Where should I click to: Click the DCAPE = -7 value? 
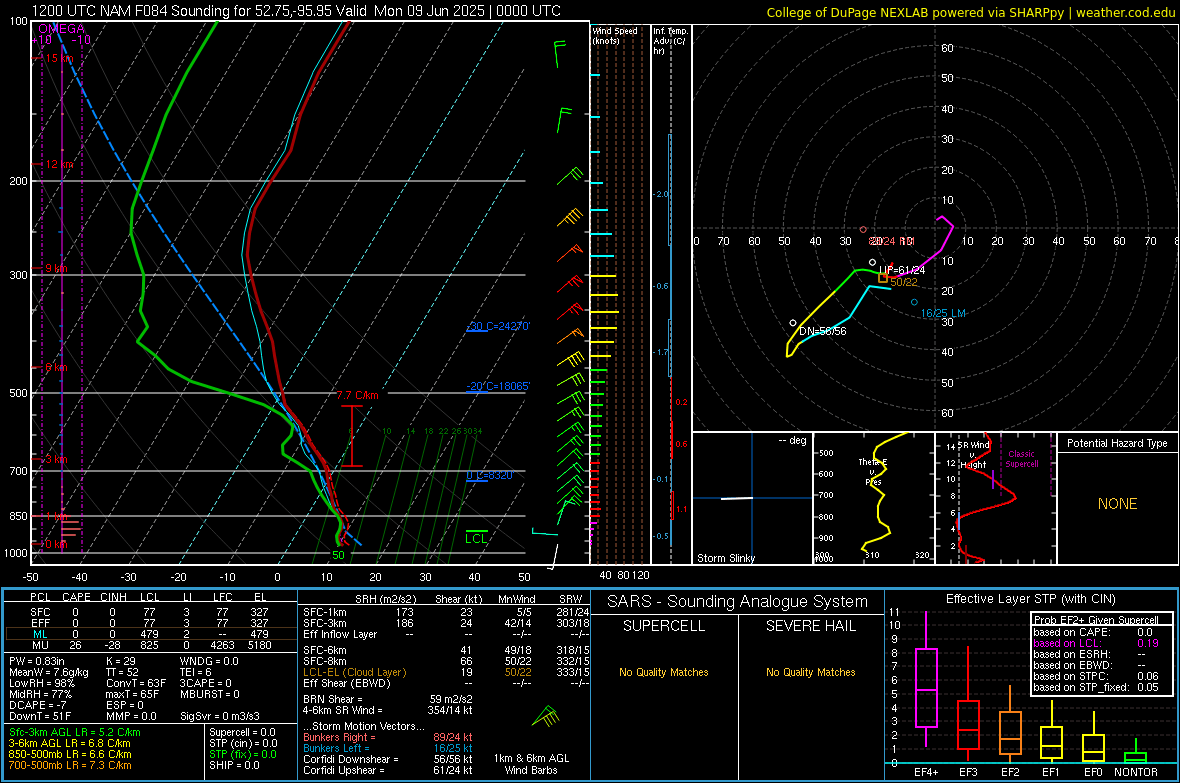click(38, 705)
